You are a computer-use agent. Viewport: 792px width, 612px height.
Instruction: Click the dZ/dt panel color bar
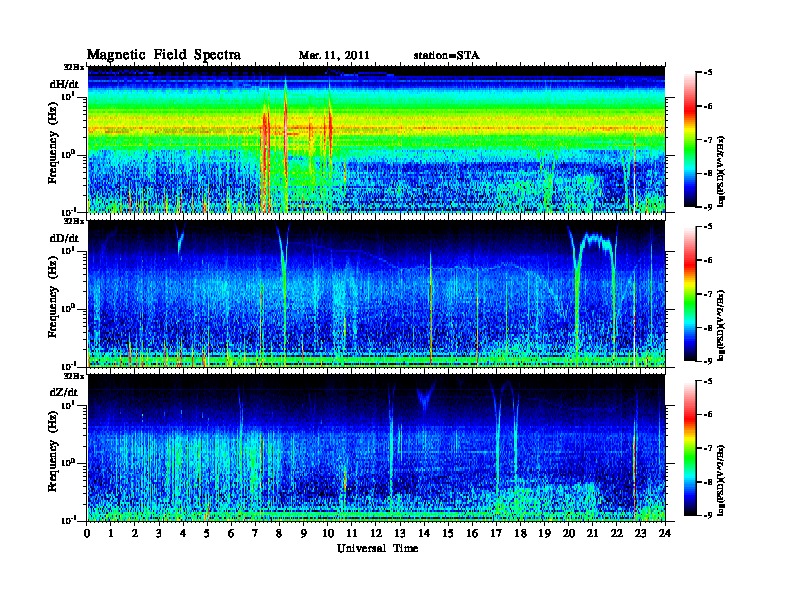point(690,448)
